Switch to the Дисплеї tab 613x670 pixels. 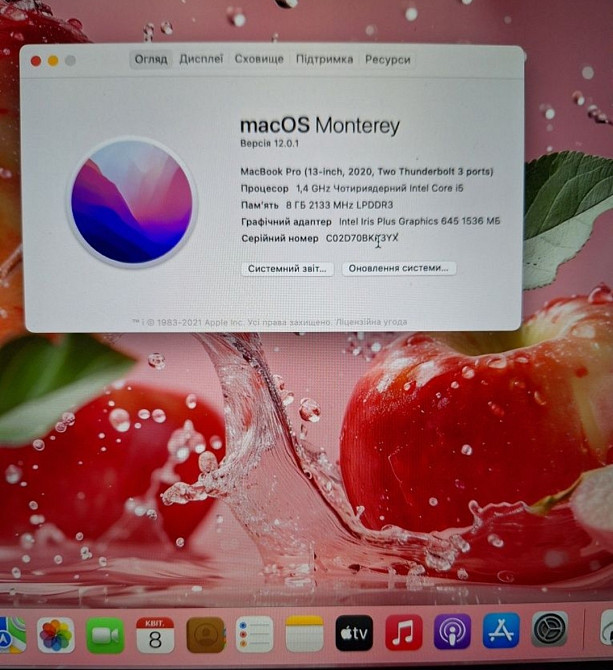tap(201, 59)
